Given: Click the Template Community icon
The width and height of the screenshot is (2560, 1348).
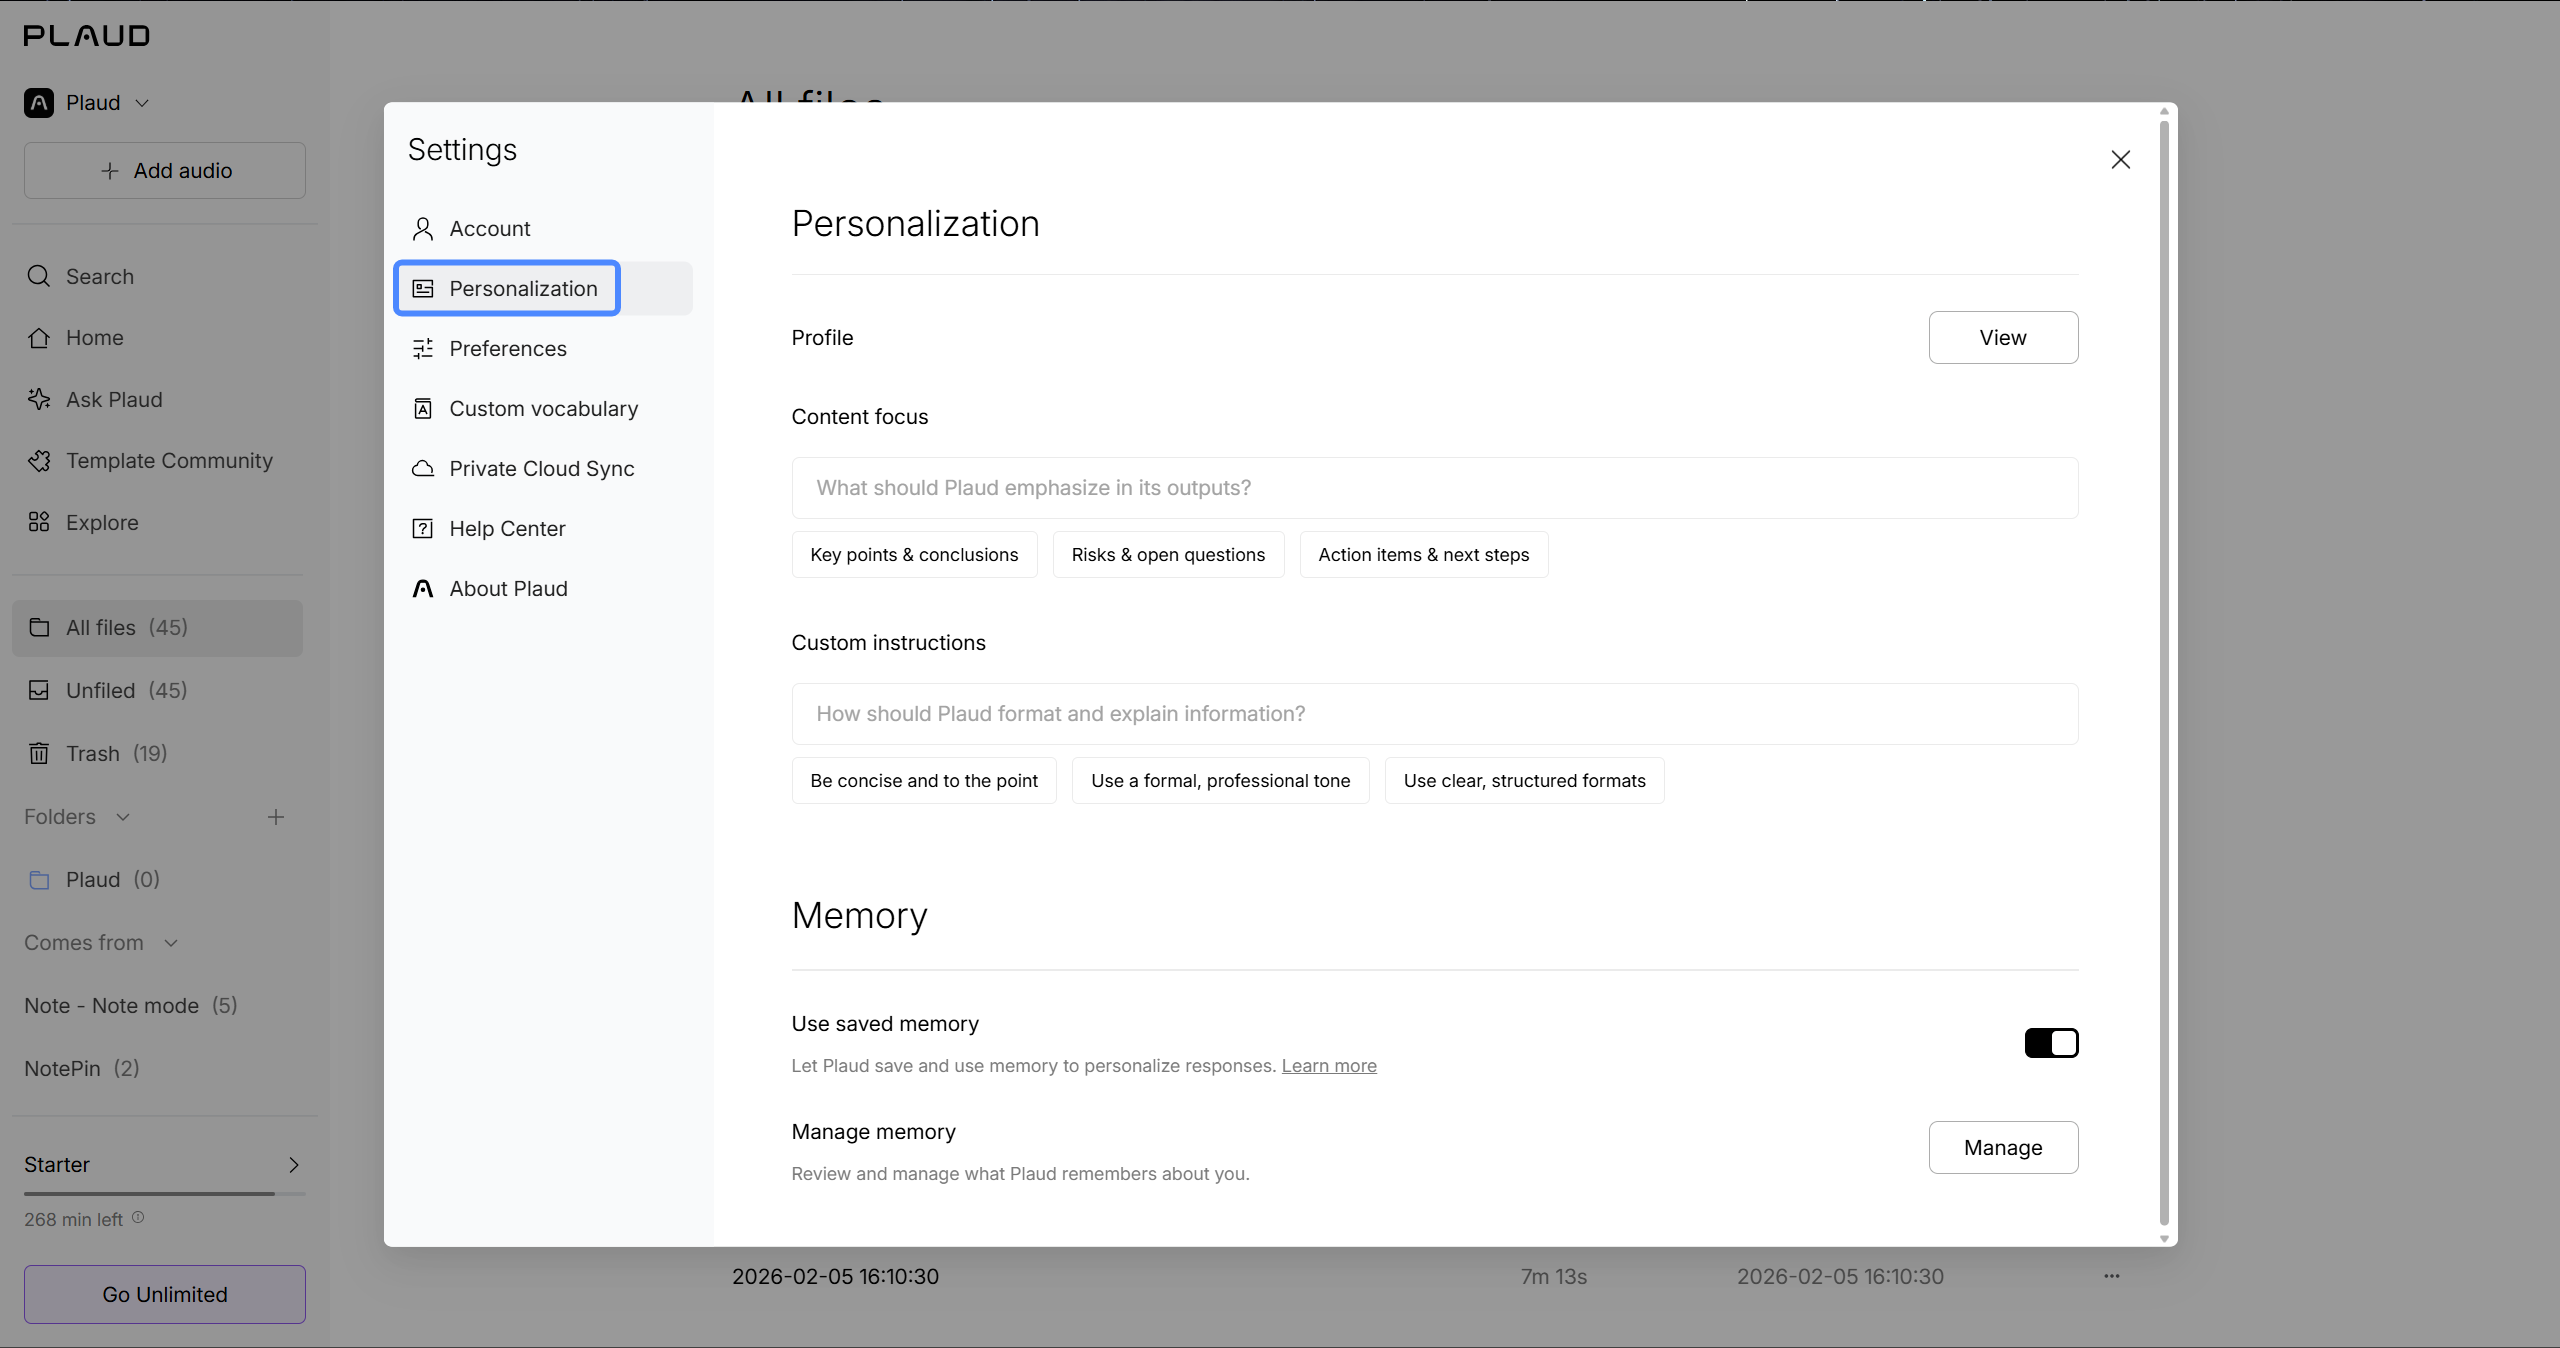Looking at the screenshot, I should (39, 461).
